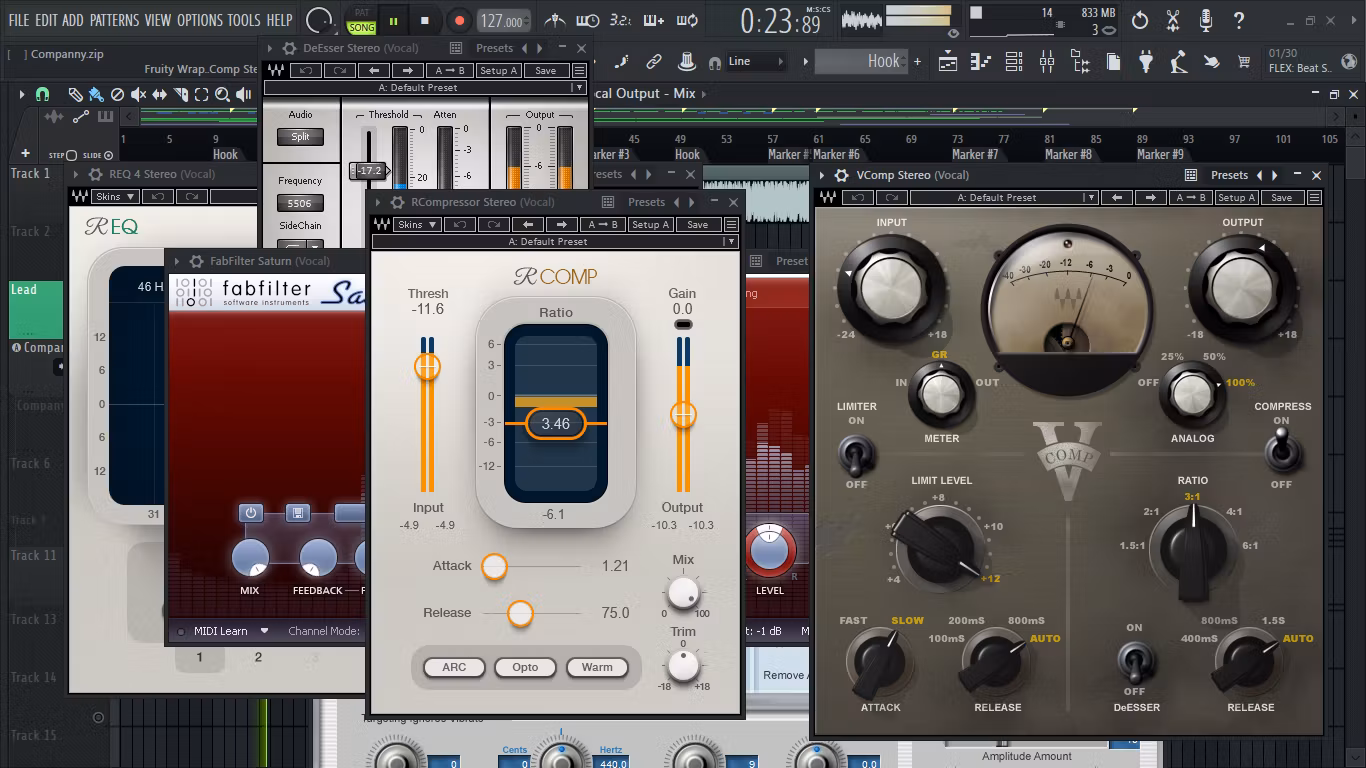1366x768 pixels.
Task: Toggle the VComp LIMITER switch
Action: 855,455
